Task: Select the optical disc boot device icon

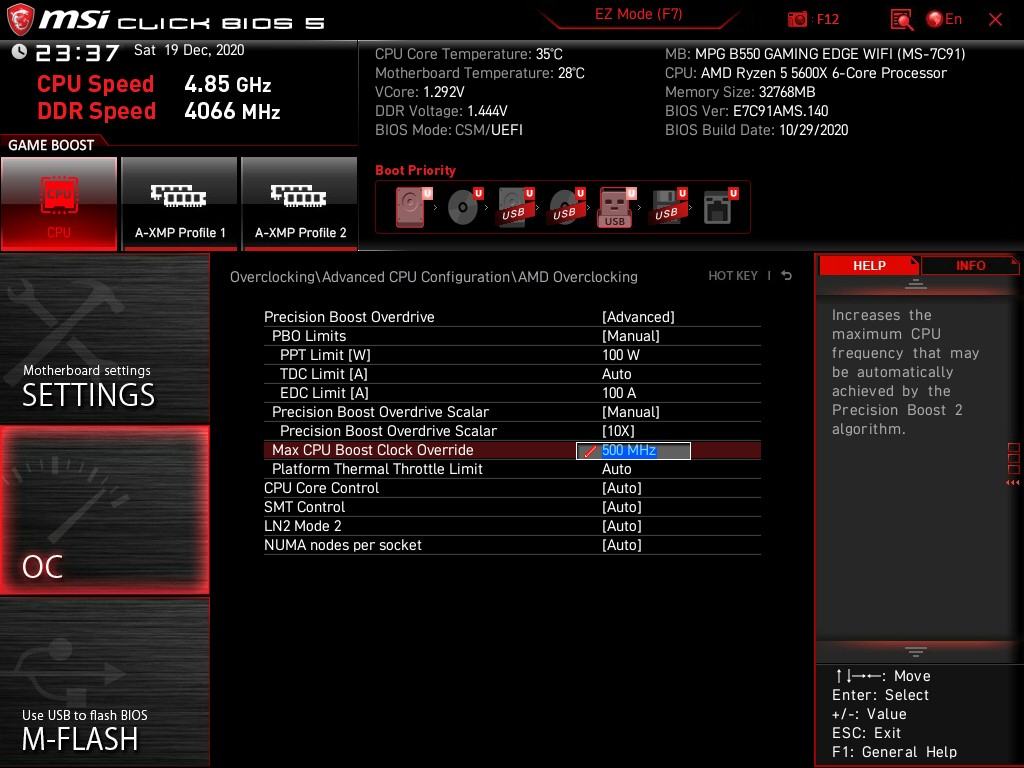Action: coord(465,208)
